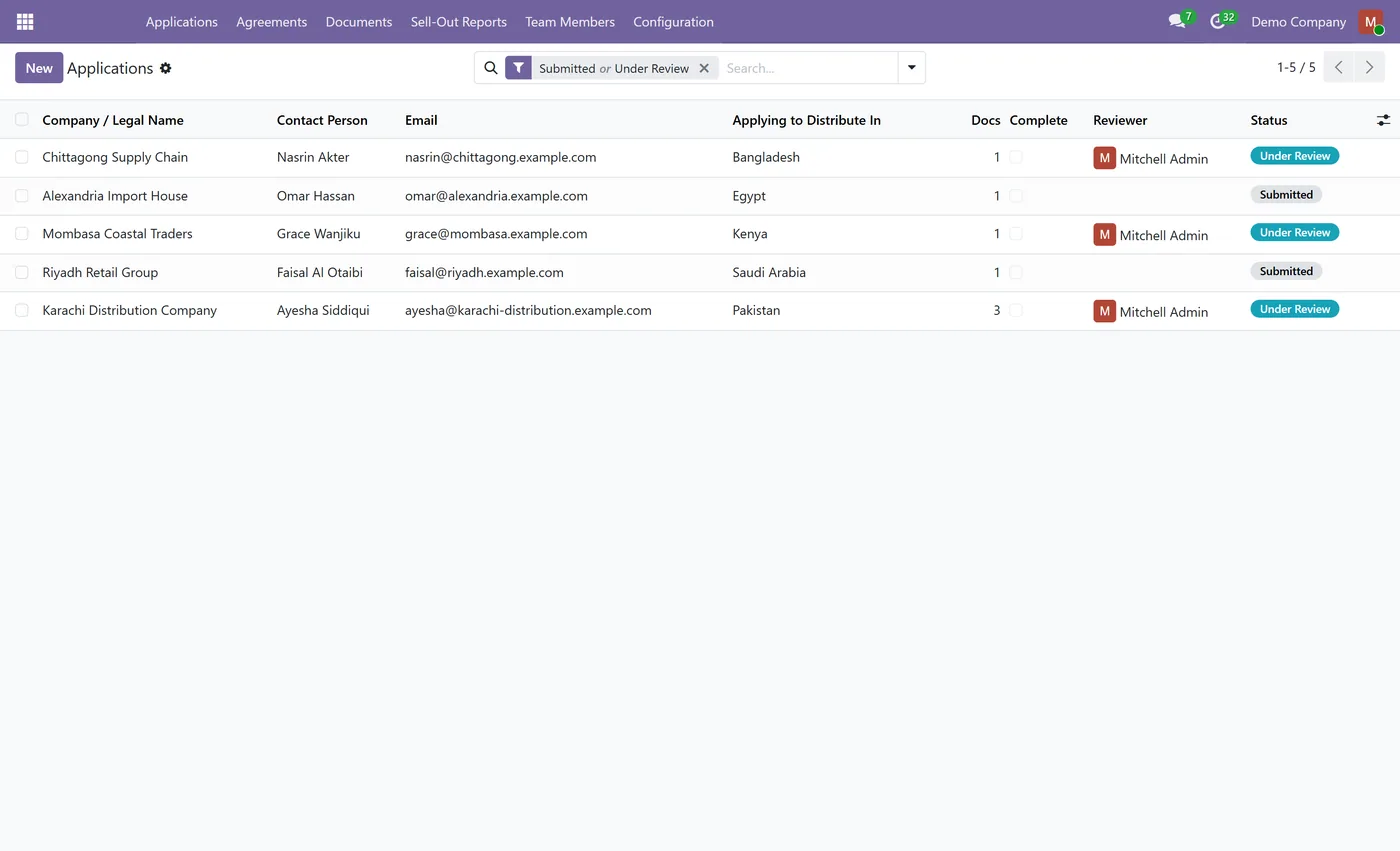Open the Team Members menu
This screenshot has height=851, width=1400.
coord(570,22)
